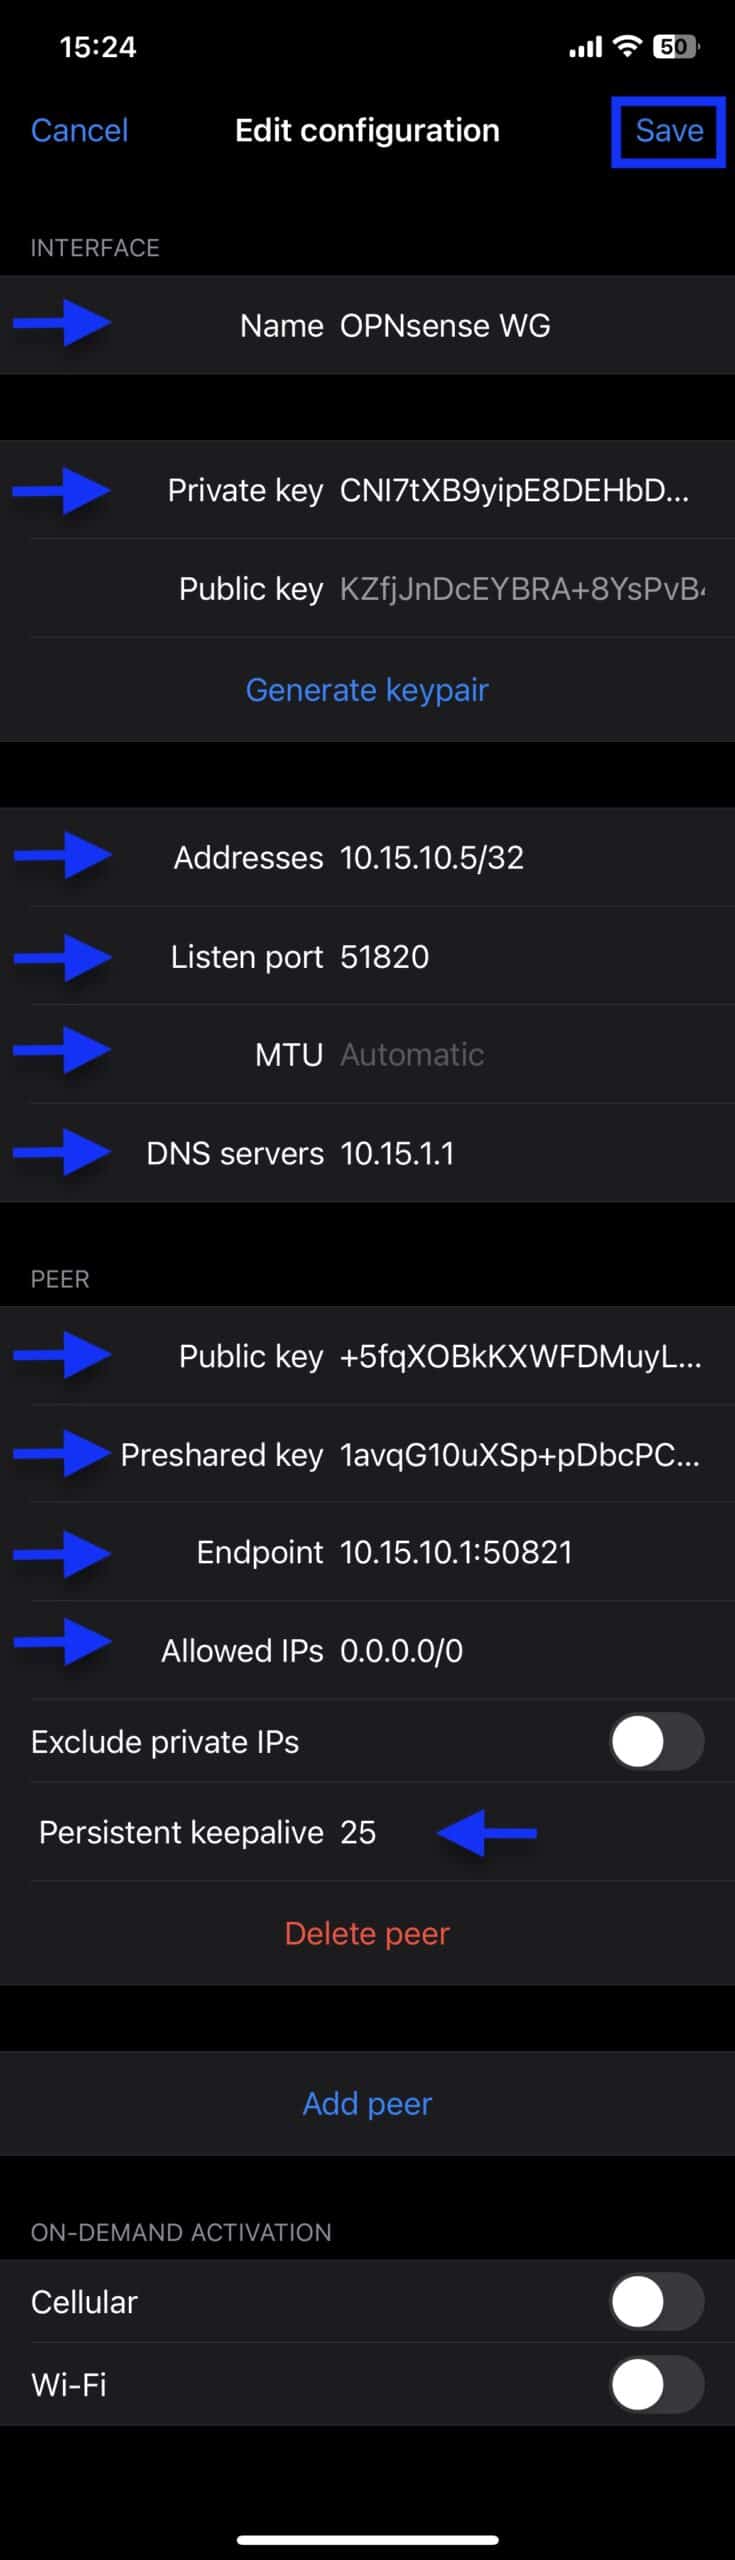Edit the Name field OPNsense WG

[x=367, y=326]
